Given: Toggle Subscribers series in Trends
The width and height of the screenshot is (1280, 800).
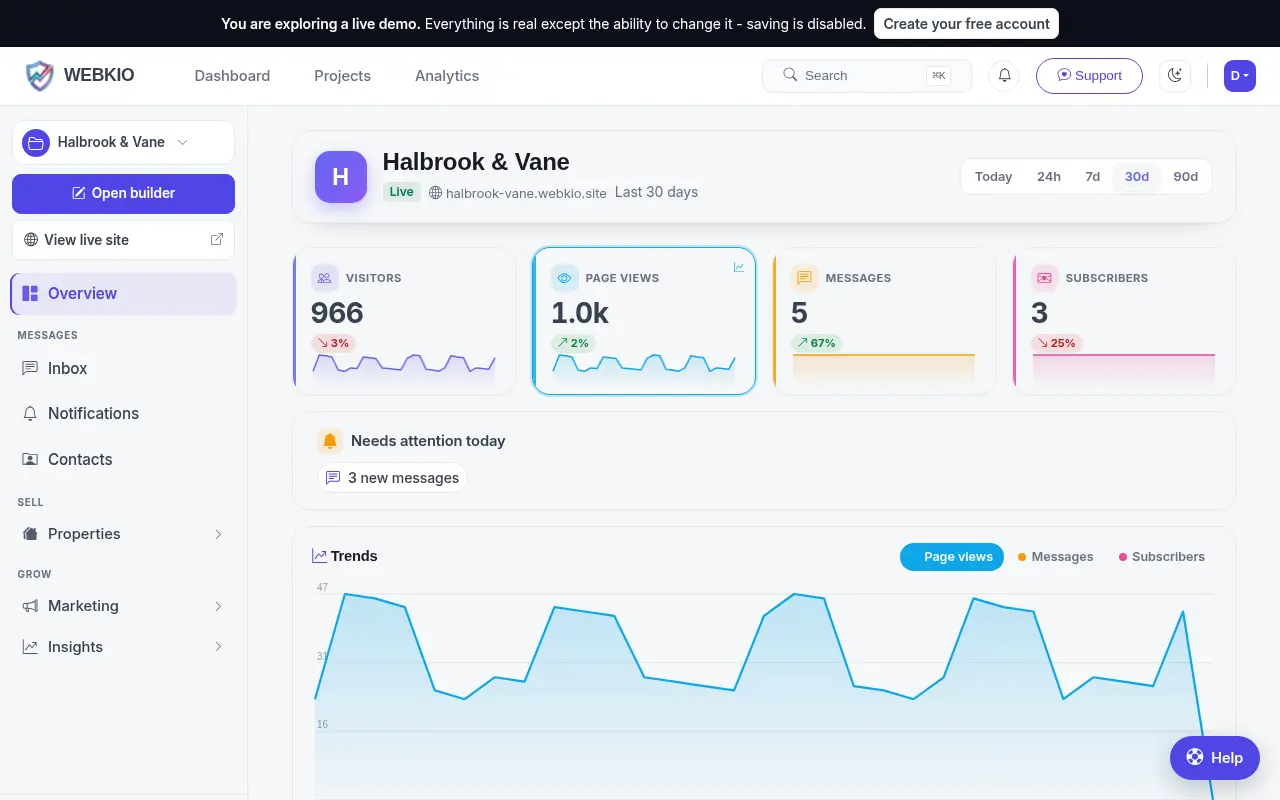Looking at the screenshot, I should tap(1162, 557).
